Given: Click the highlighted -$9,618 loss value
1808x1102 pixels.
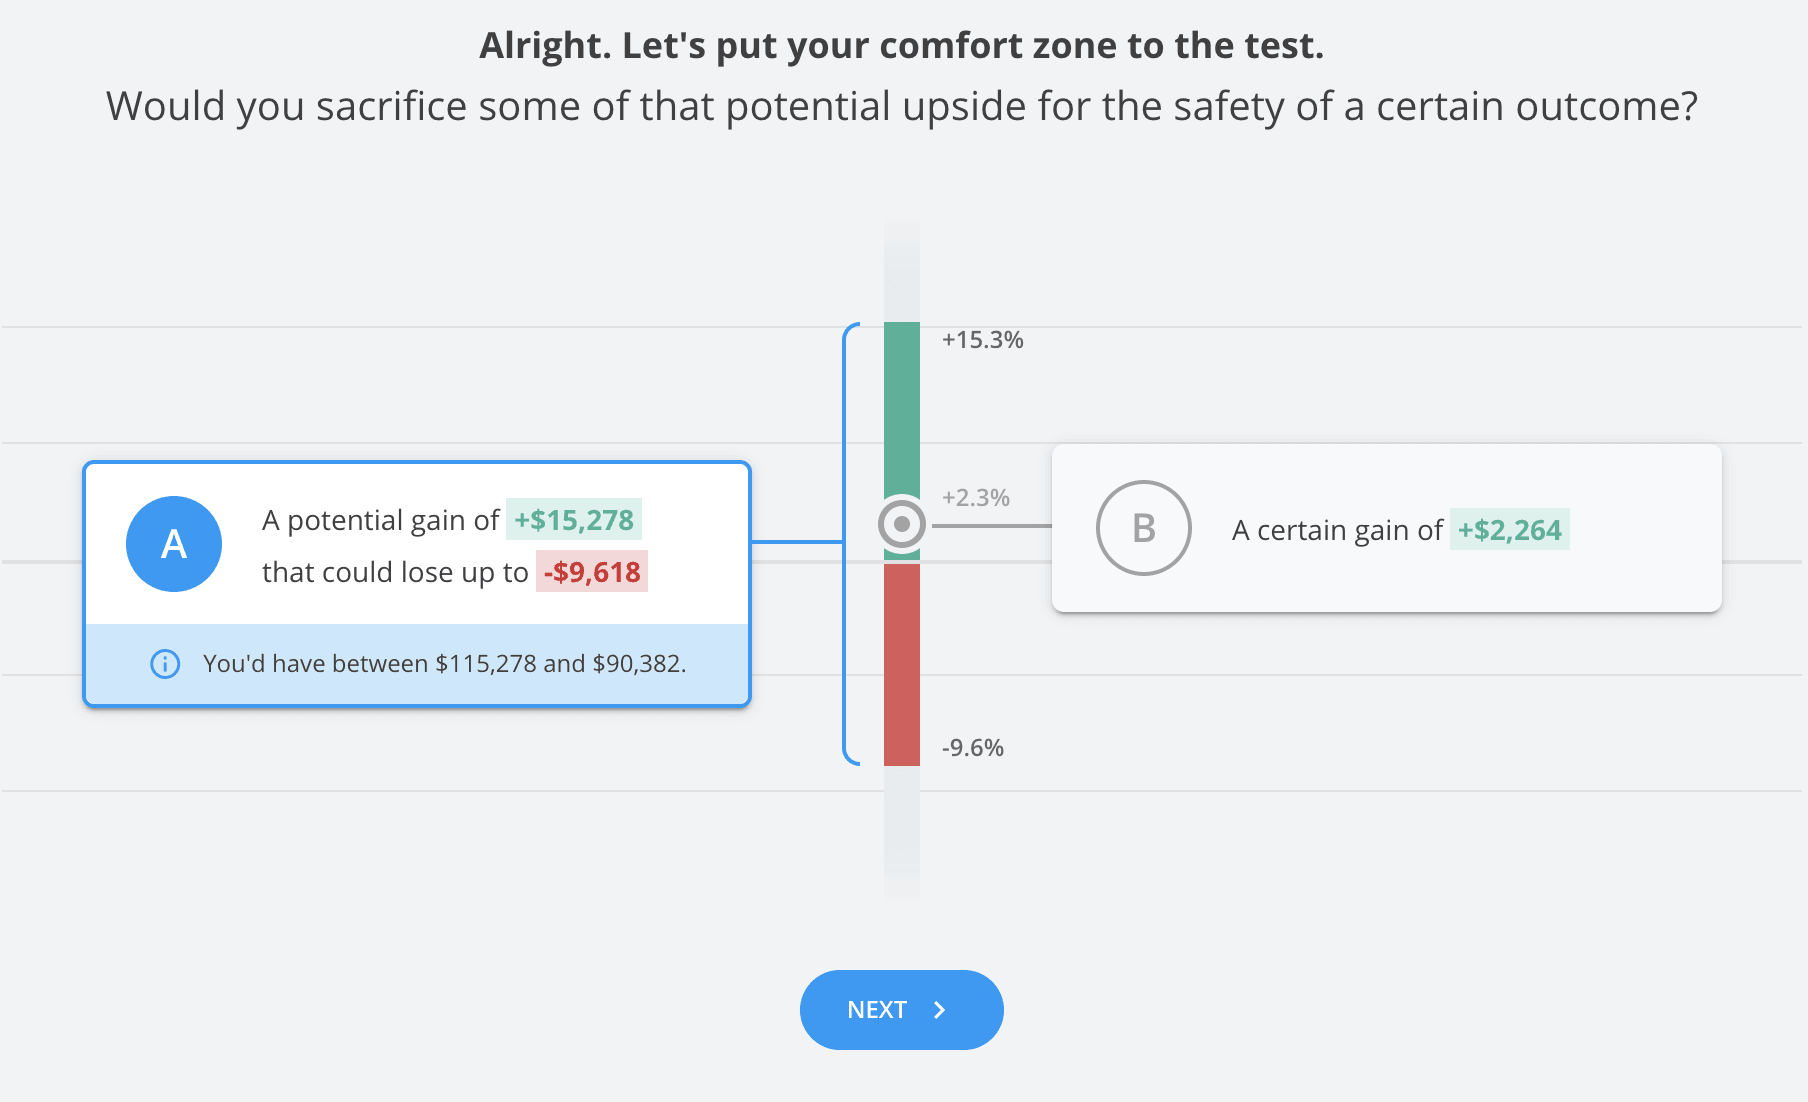Looking at the screenshot, I should (592, 572).
